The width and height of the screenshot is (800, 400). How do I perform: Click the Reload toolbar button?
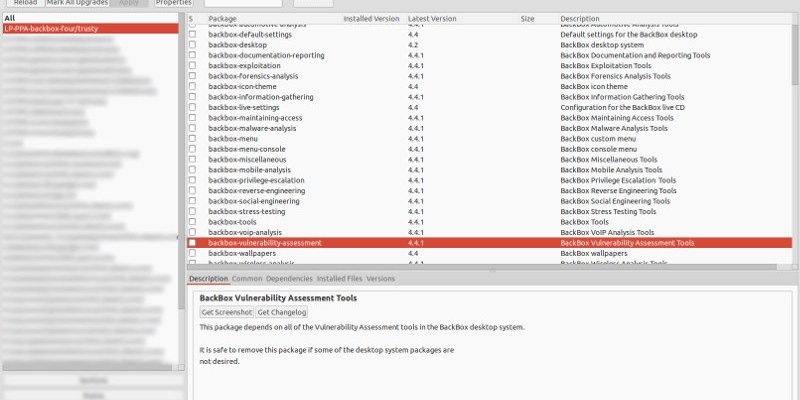(x=25, y=3)
